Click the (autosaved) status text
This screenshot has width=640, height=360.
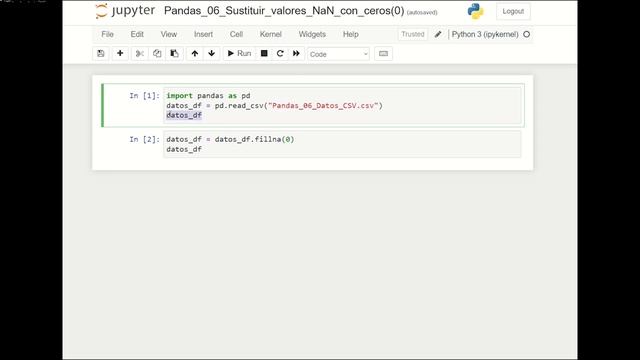[422, 13]
